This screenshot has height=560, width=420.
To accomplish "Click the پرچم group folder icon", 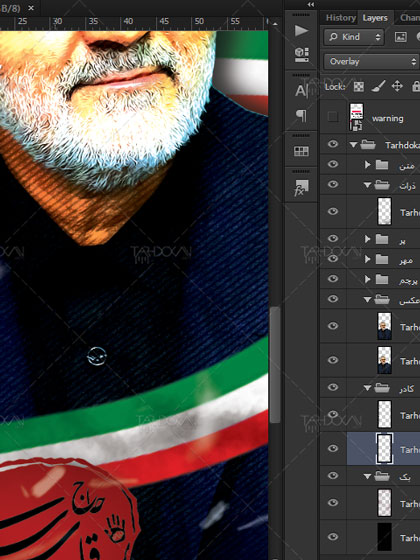I will pyautogui.click(x=382, y=279).
